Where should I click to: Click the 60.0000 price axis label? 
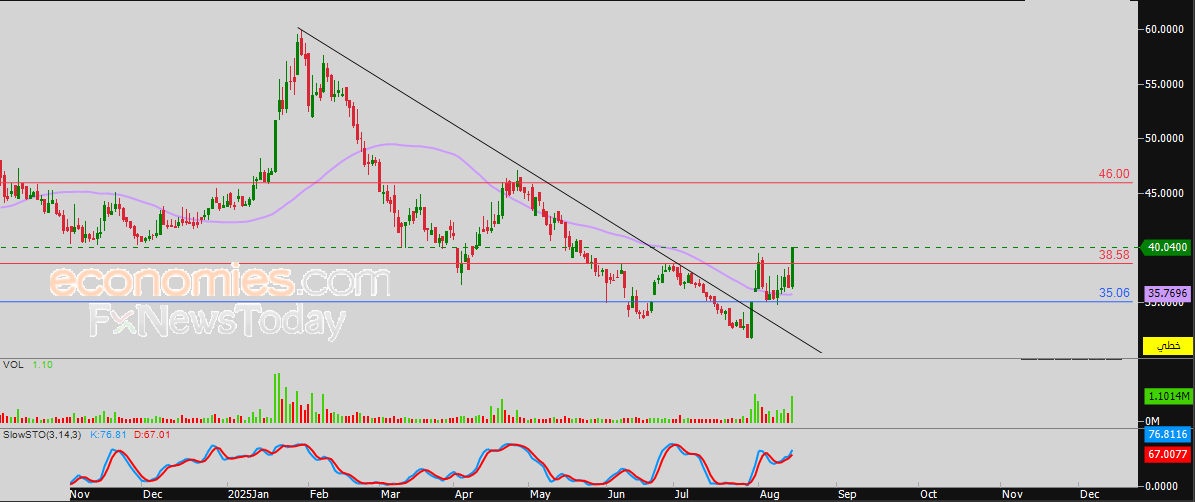(x=1165, y=29)
